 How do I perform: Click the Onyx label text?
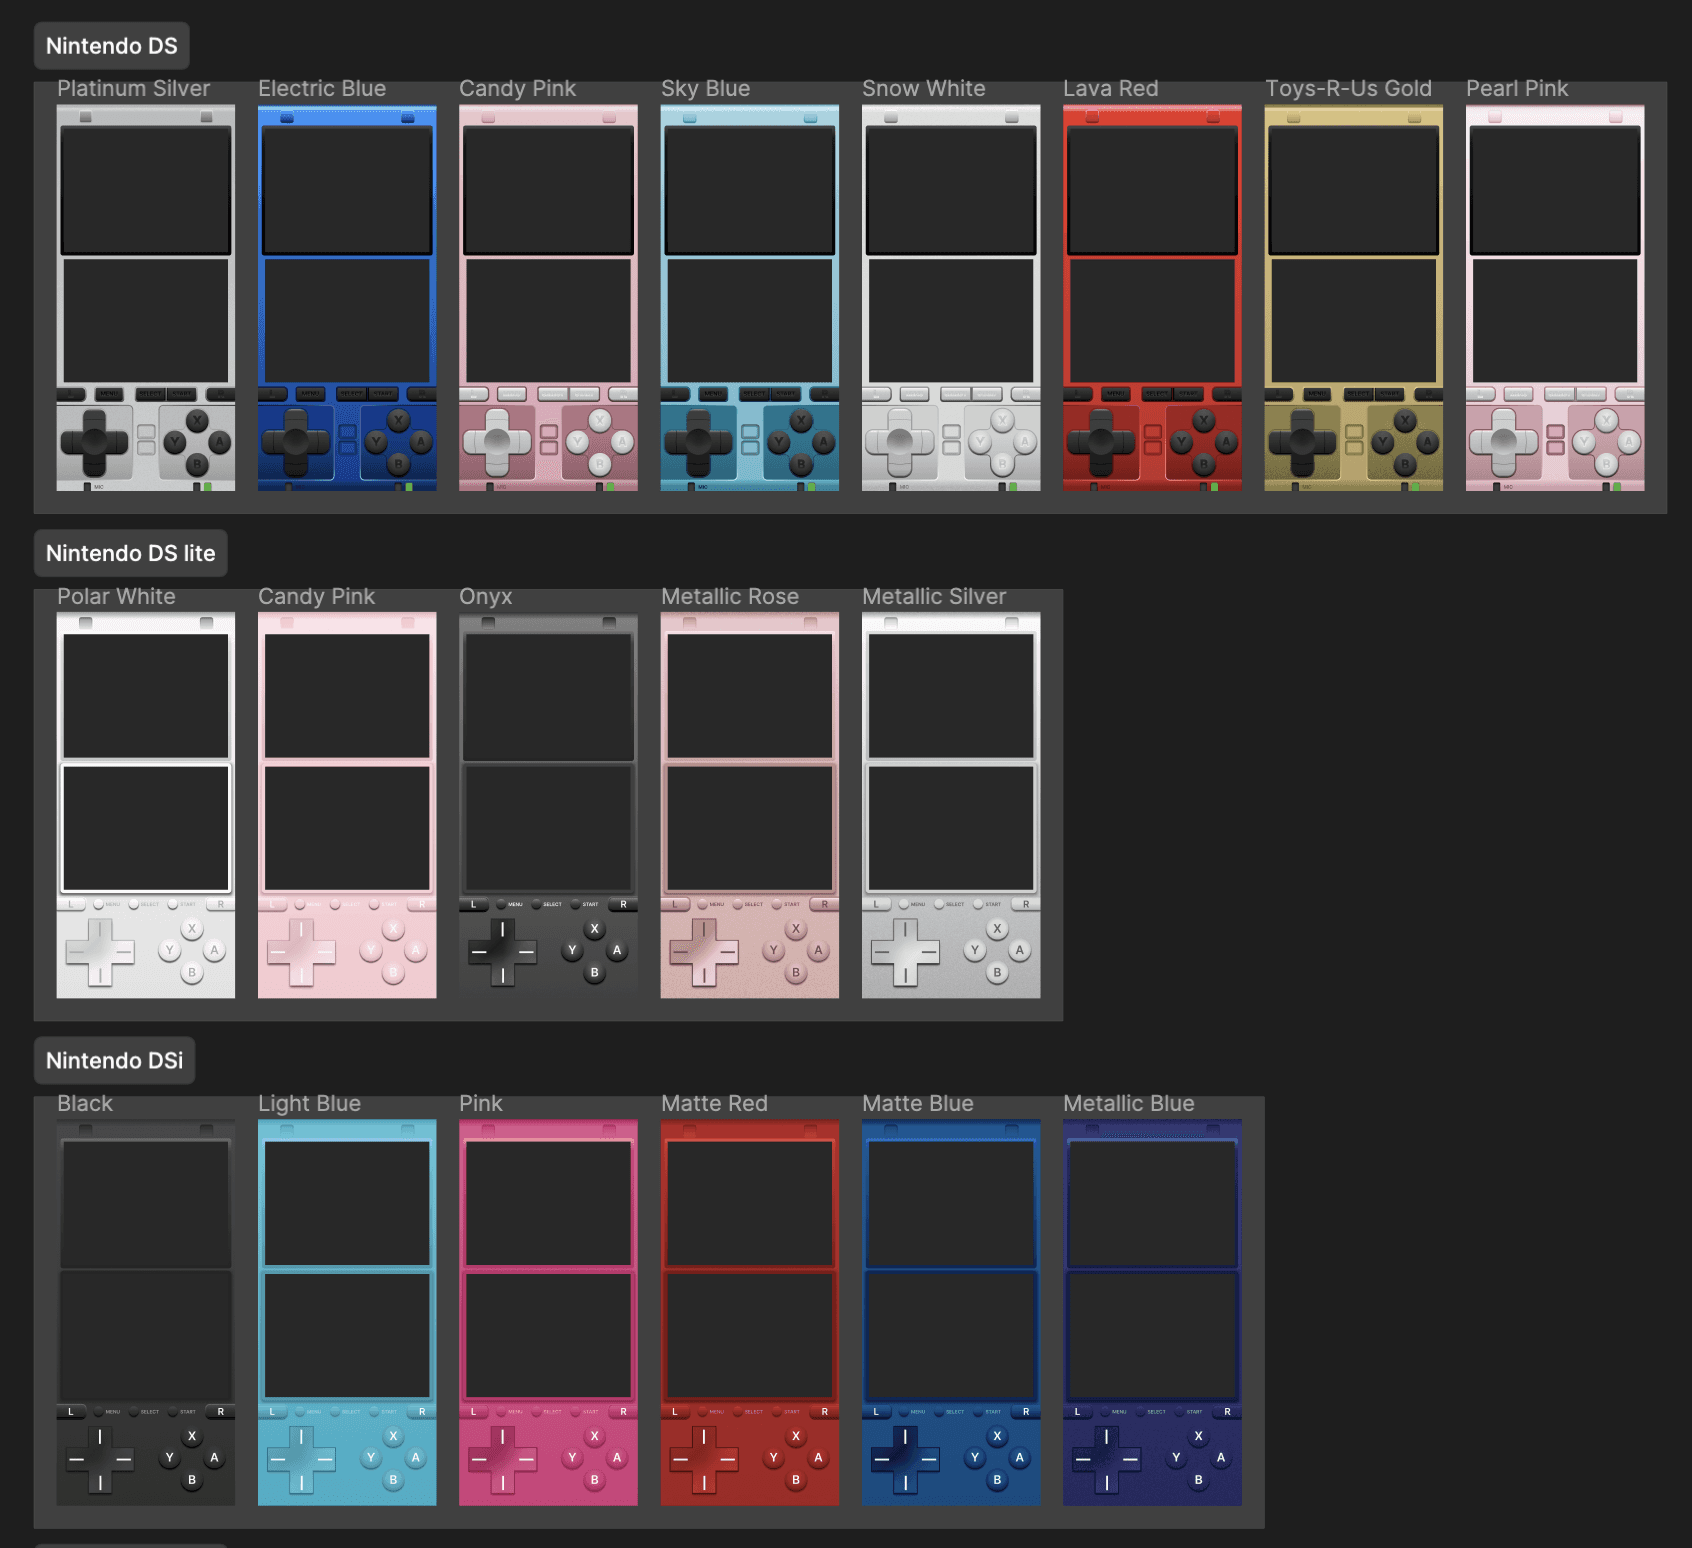[x=486, y=596]
